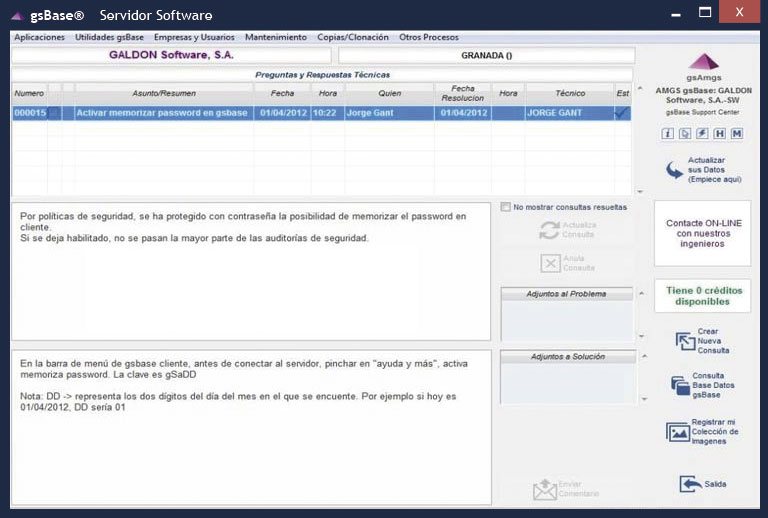Click the Quien column header
The height and width of the screenshot is (518, 768).
point(389,93)
